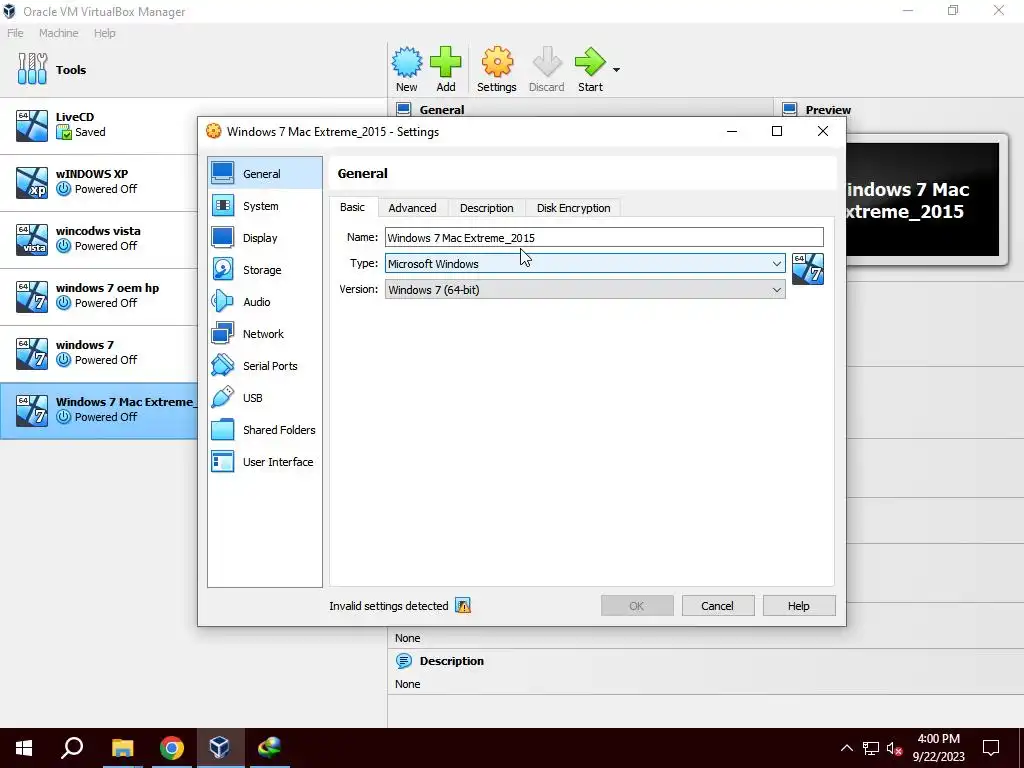
Task: Open the notification center icon
Action: (991, 748)
